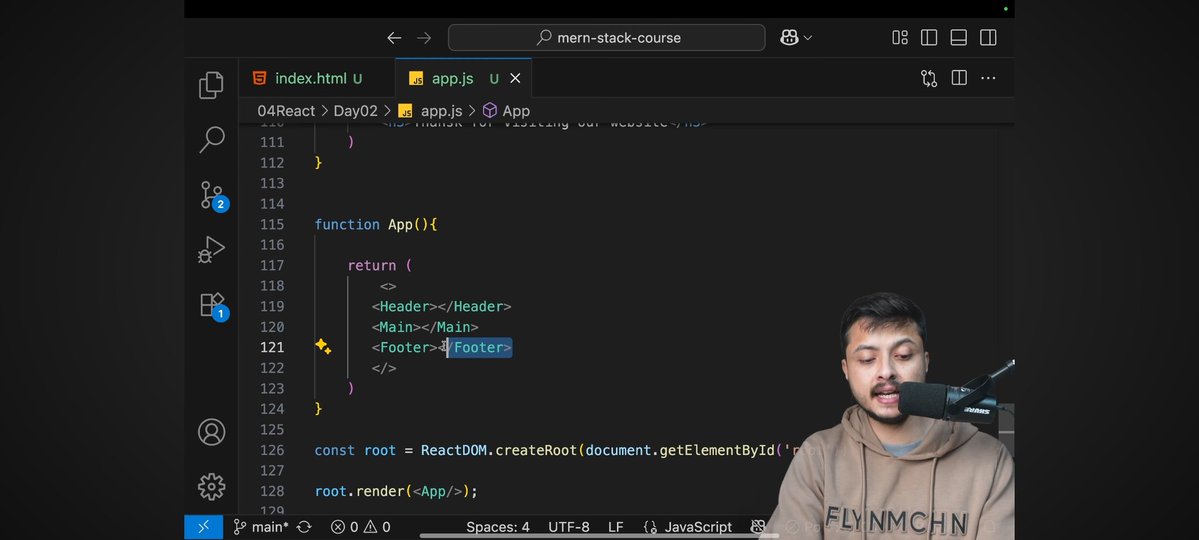Open Run and Debug view
This screenshot has width=1199, height=540.
[211, 250]
